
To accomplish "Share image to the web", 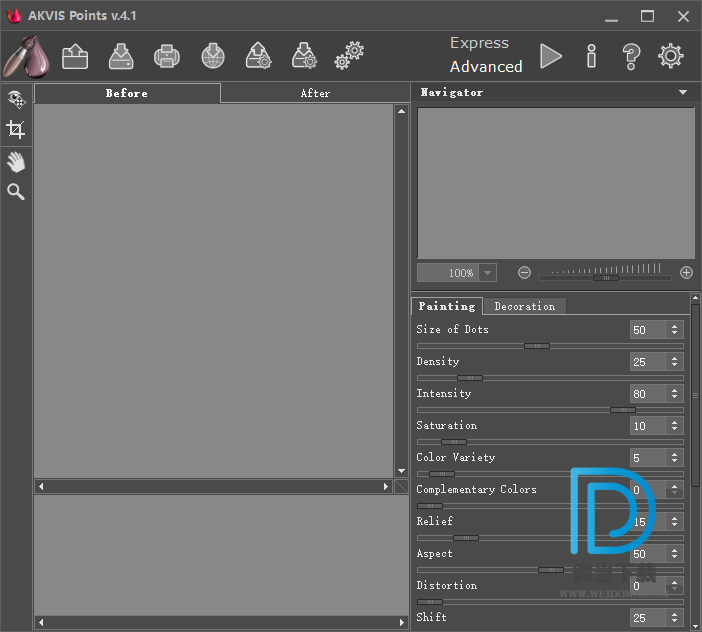I will pos(213,56).
